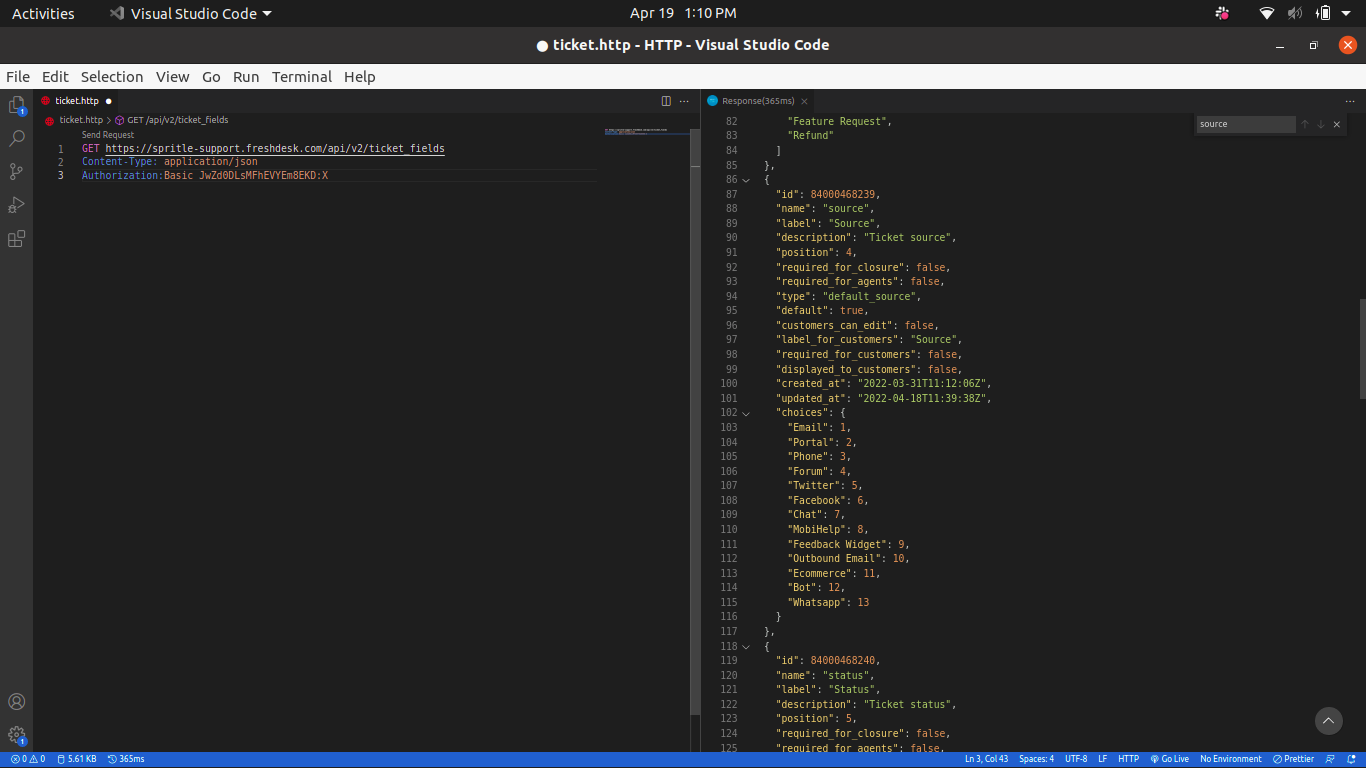The height and width of the screenshot is (768, 1366).
Task: Open the notifications bell in status bar
Action: 1353,759
